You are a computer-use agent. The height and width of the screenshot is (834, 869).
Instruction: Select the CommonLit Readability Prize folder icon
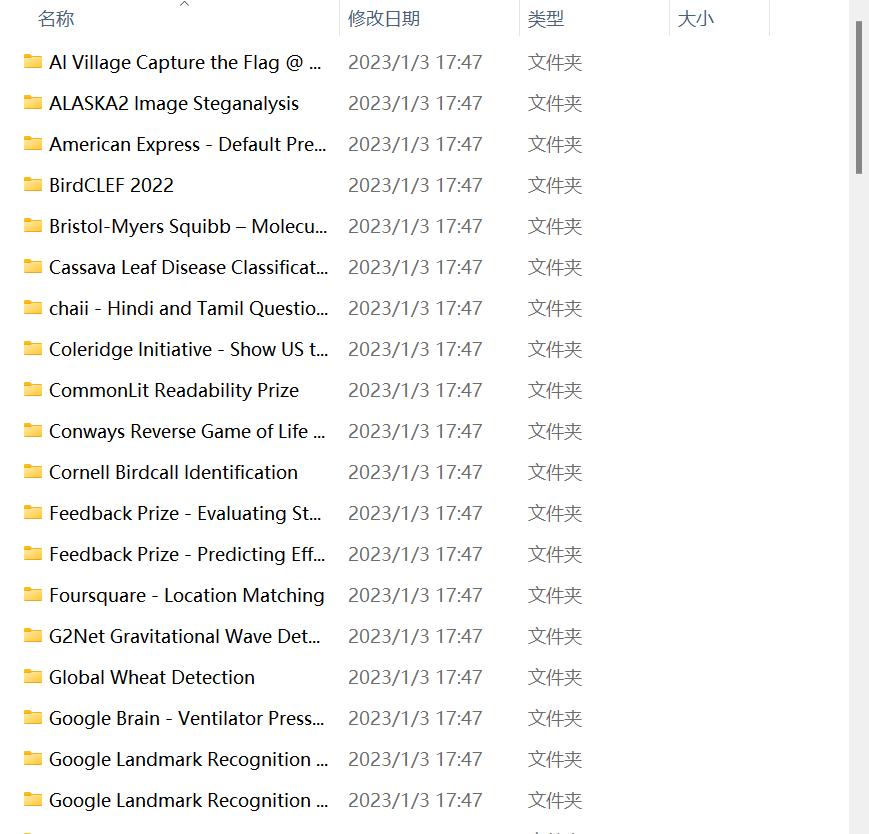[33, 389]
